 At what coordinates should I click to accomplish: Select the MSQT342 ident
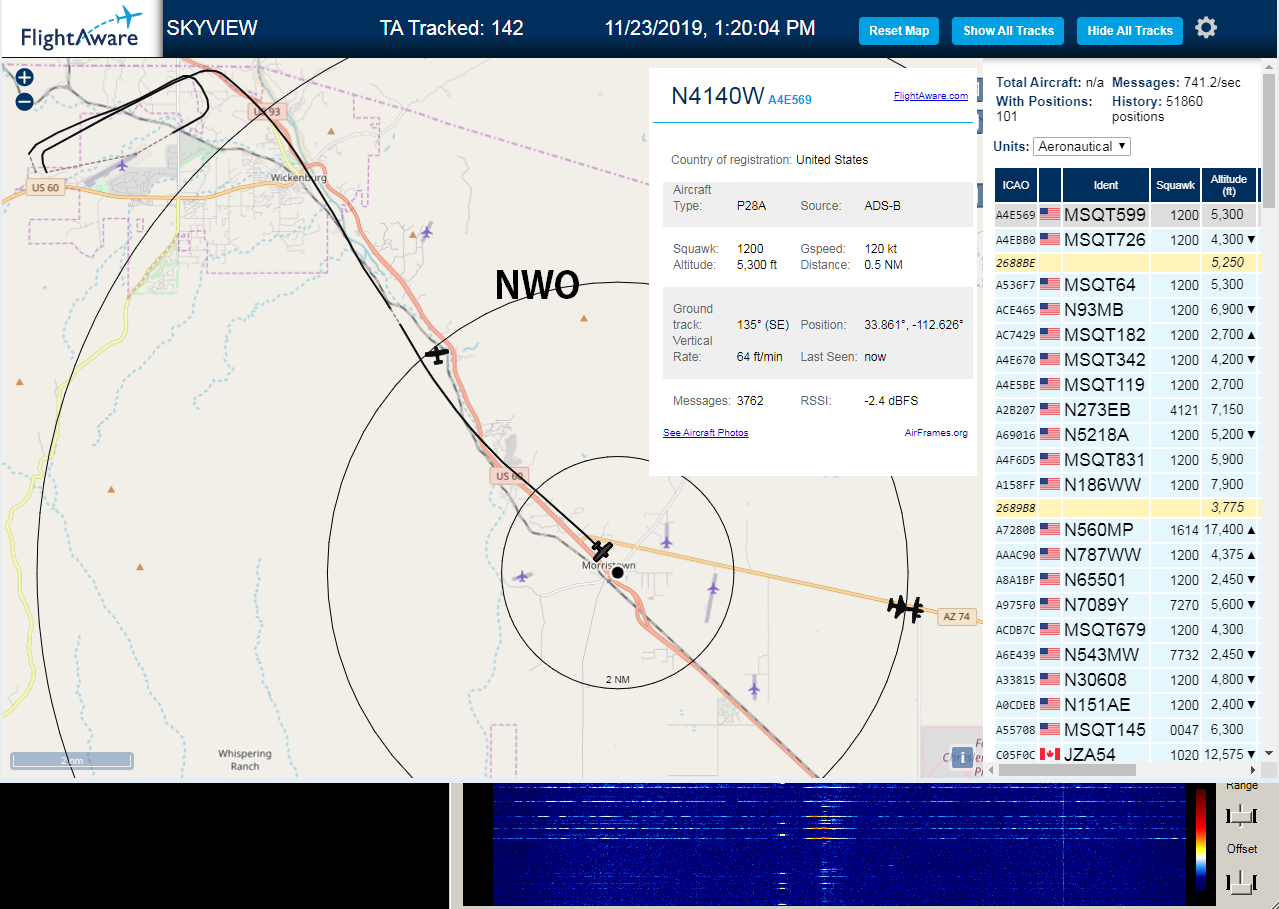1105,360
